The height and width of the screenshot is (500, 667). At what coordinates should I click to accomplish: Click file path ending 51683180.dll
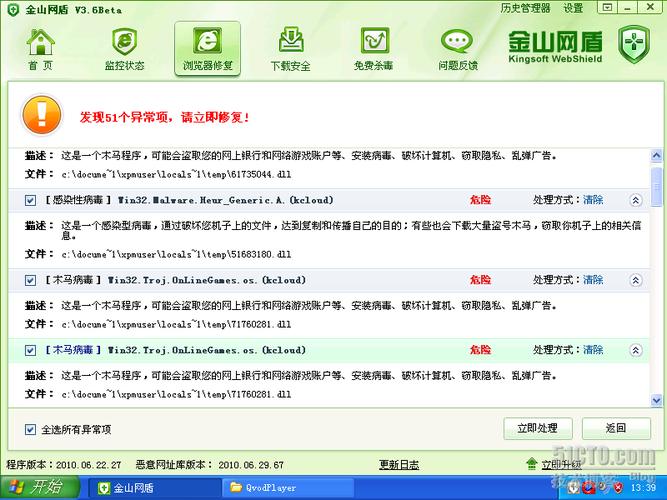[x=176, y=254]
